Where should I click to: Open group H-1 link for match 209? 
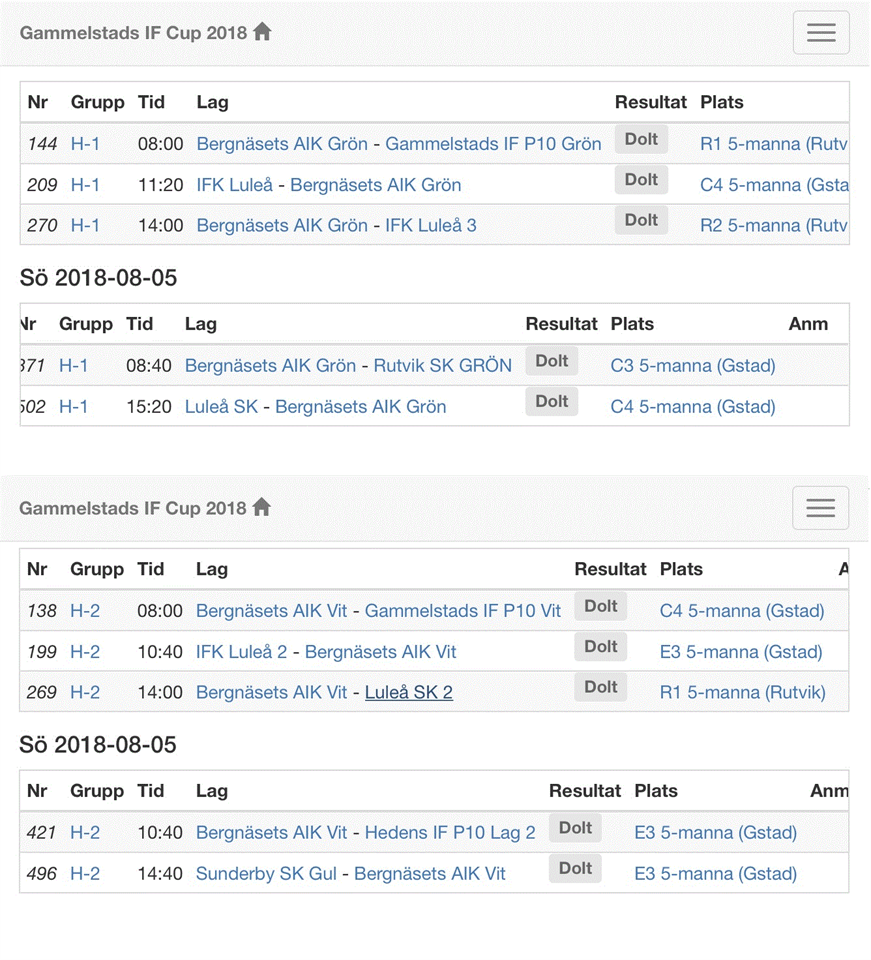pos(85,185)
